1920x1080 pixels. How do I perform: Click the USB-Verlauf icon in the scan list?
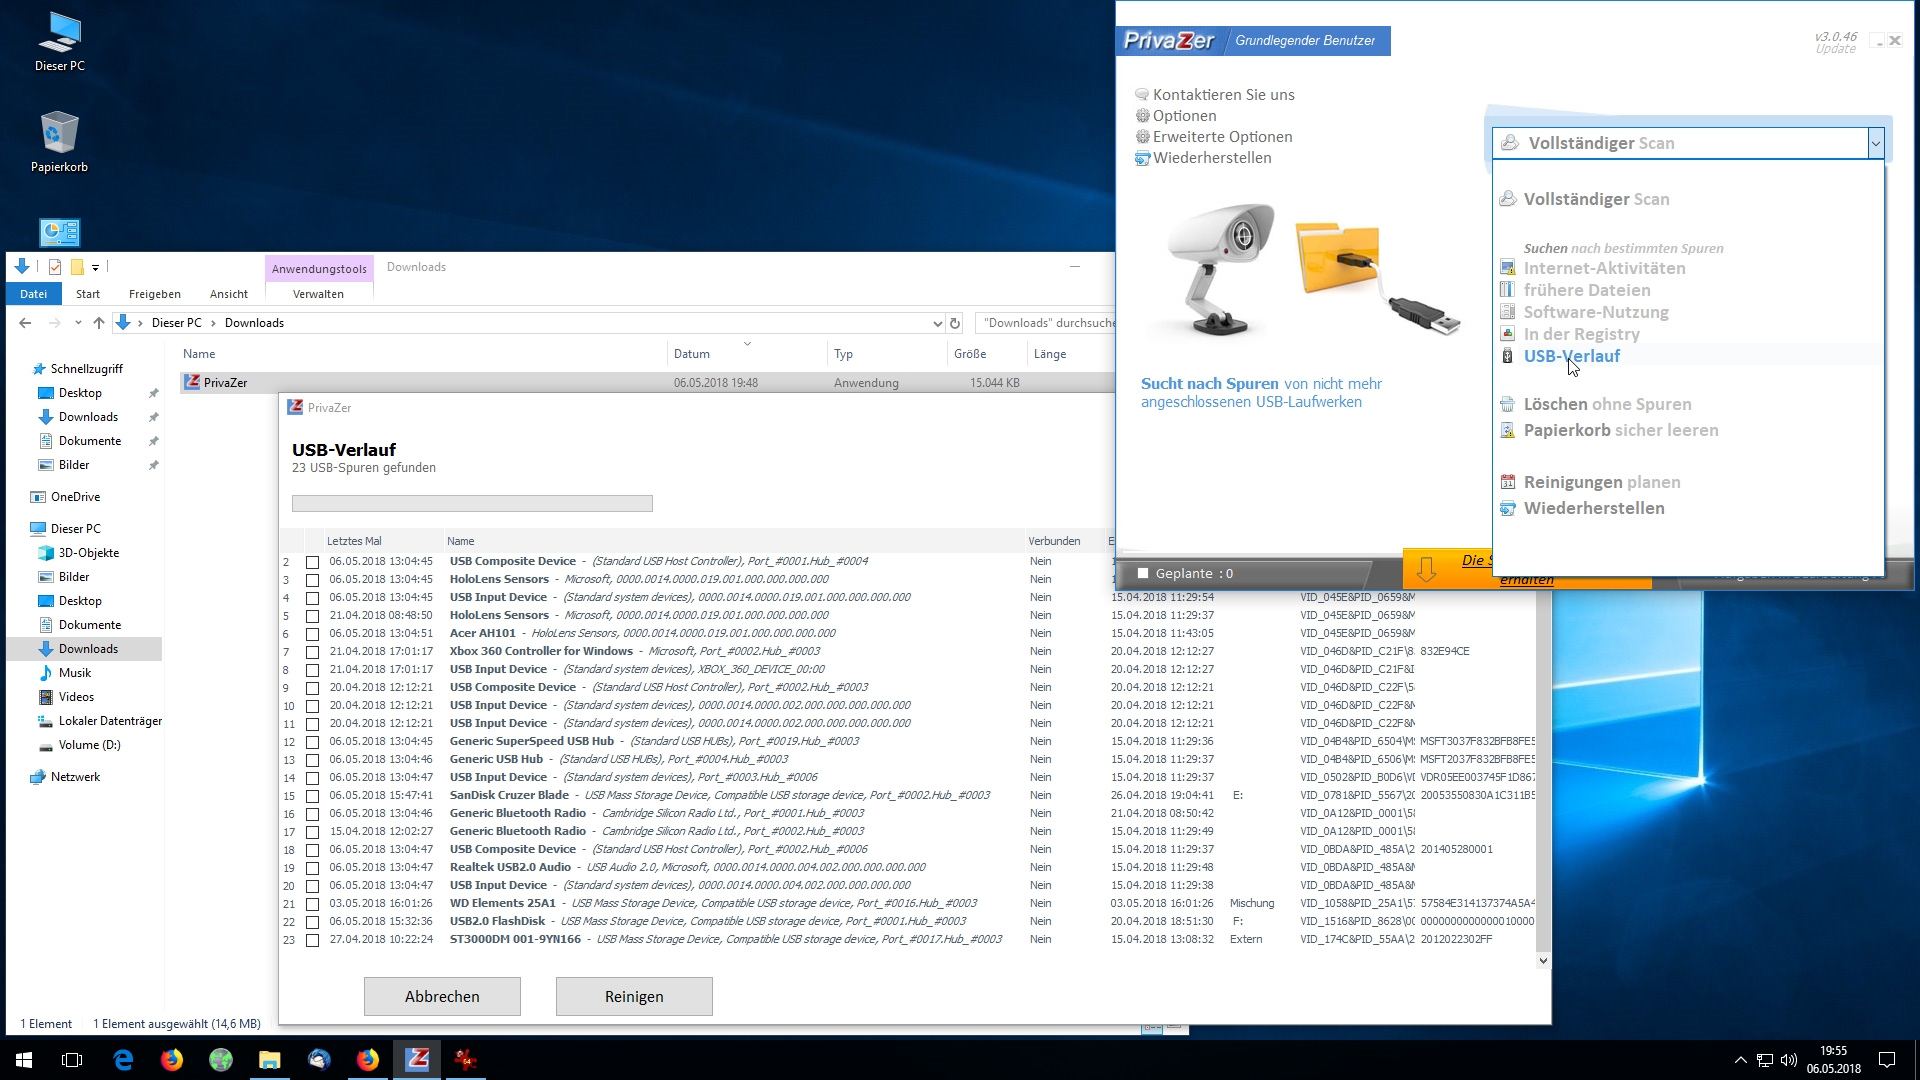click(1507, 356)
